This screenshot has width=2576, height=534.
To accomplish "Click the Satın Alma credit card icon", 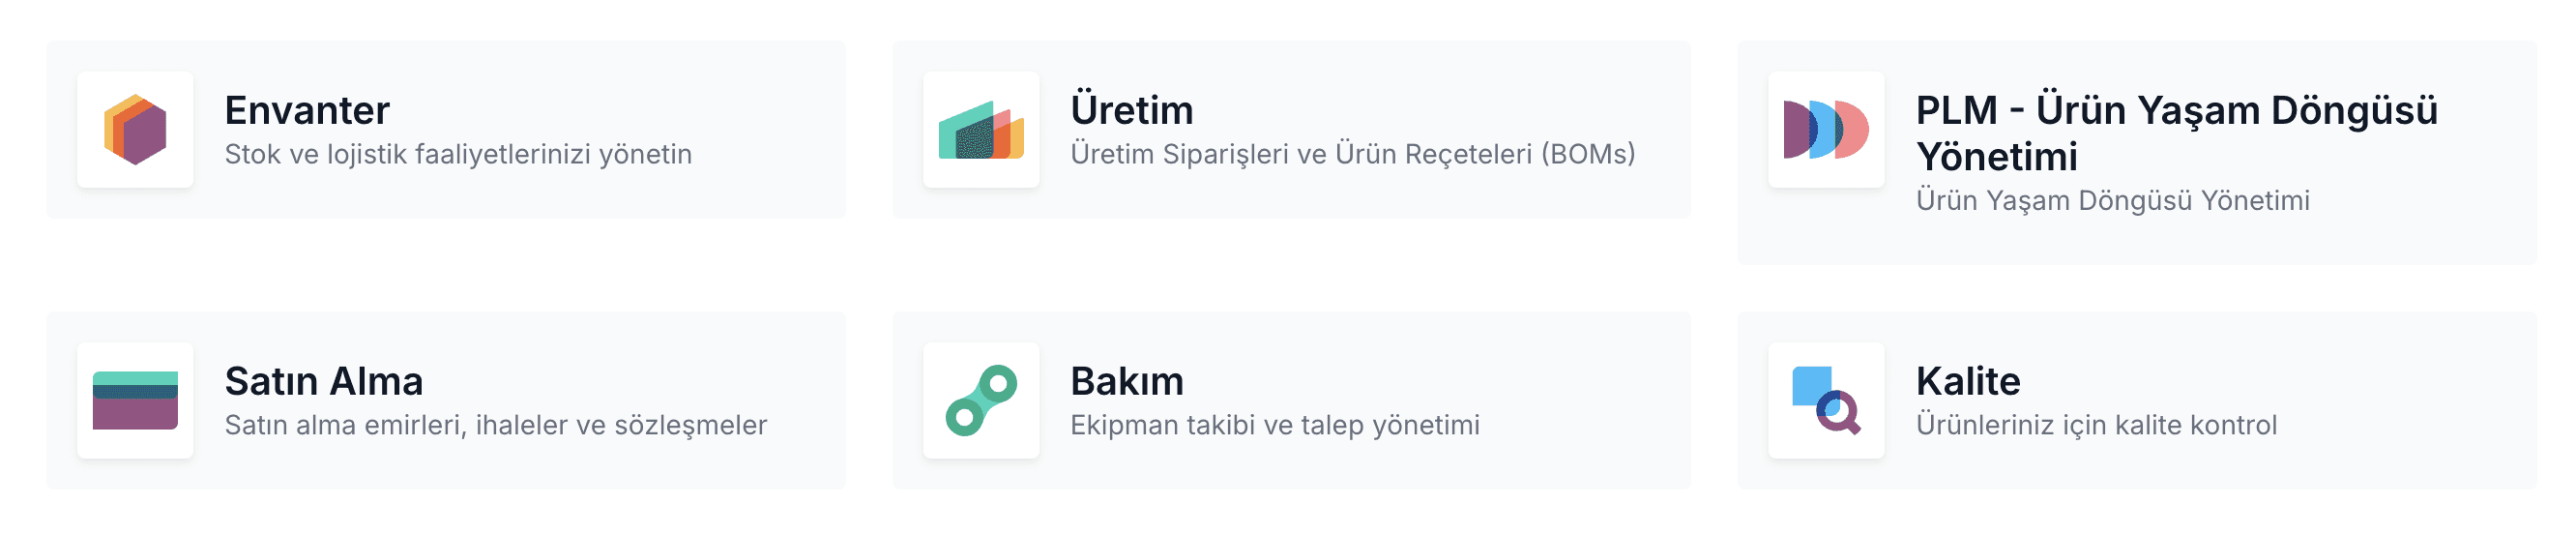I will click(x=135, y=401).
